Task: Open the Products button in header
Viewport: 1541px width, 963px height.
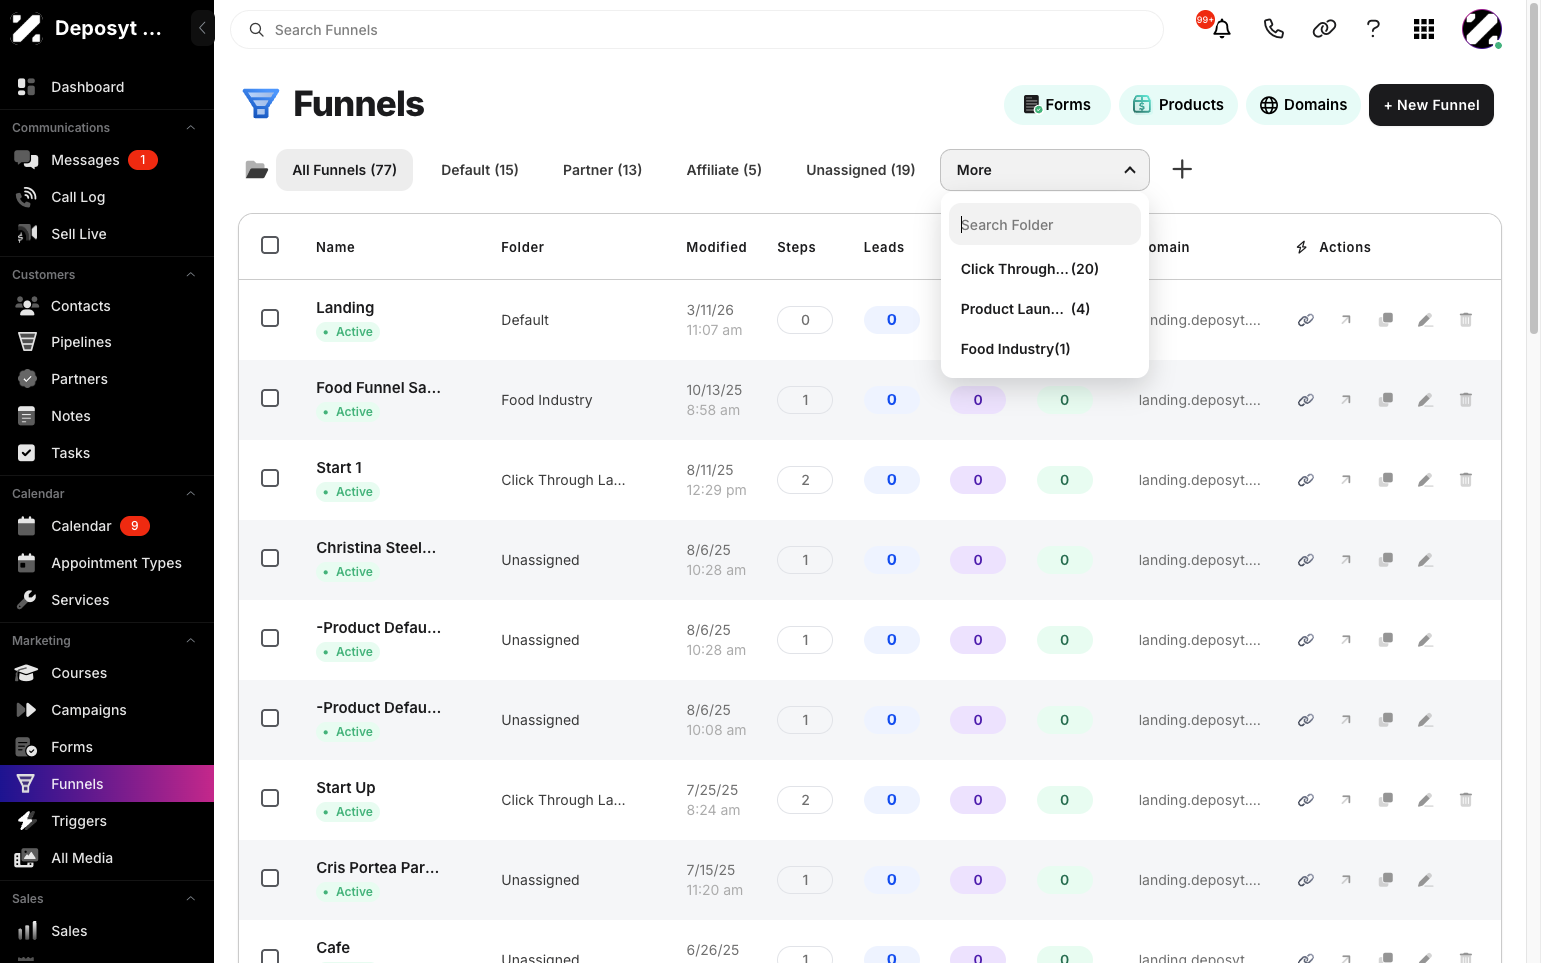Action: pos(1178,105)
